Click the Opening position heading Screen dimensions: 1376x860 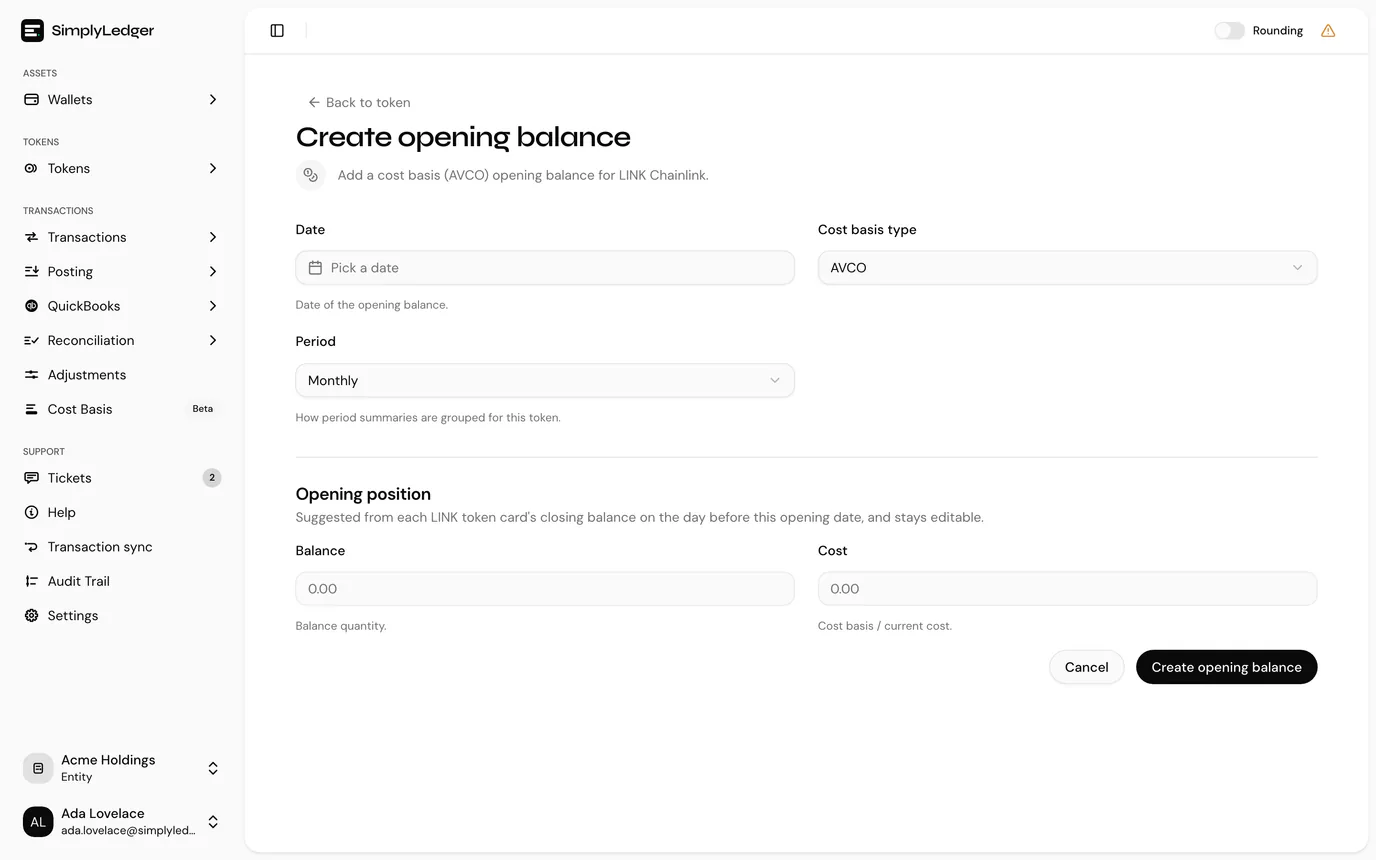point(363,494)
